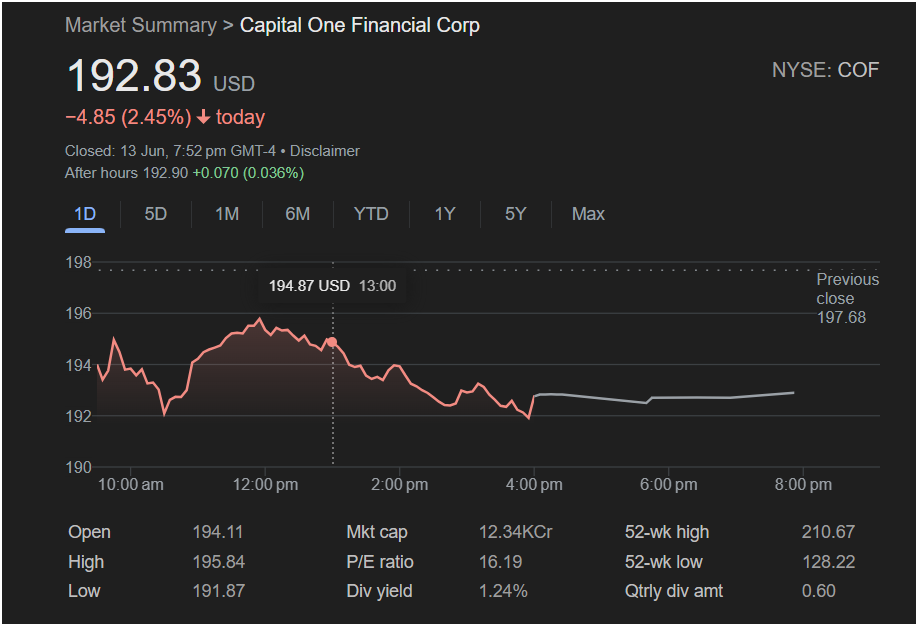Click the After hours 192.90 text

[x=126, y=173]
